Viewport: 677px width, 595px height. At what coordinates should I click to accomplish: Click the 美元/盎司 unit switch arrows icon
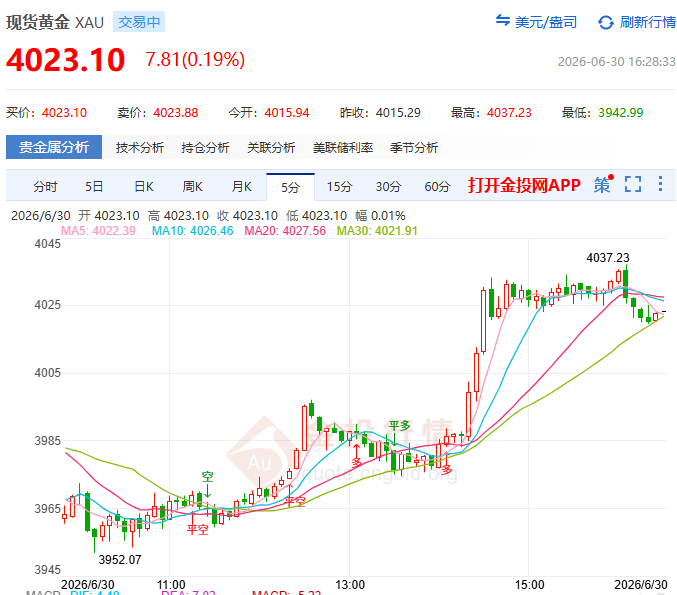tap(503, 20)
